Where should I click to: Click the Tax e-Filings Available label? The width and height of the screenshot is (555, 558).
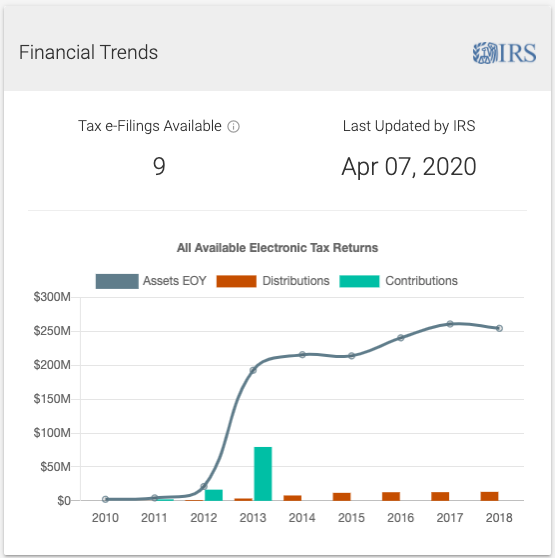tap(150, 126)
